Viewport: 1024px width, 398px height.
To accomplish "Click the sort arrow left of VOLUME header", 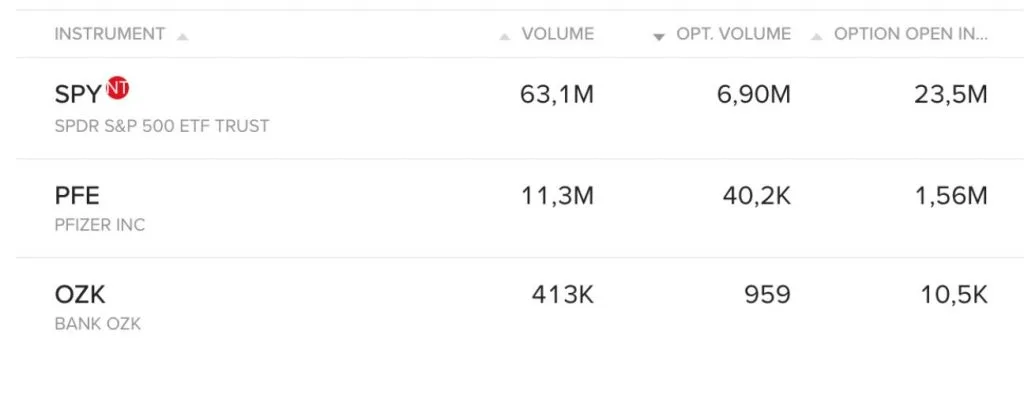I will [x=504, y=37].
